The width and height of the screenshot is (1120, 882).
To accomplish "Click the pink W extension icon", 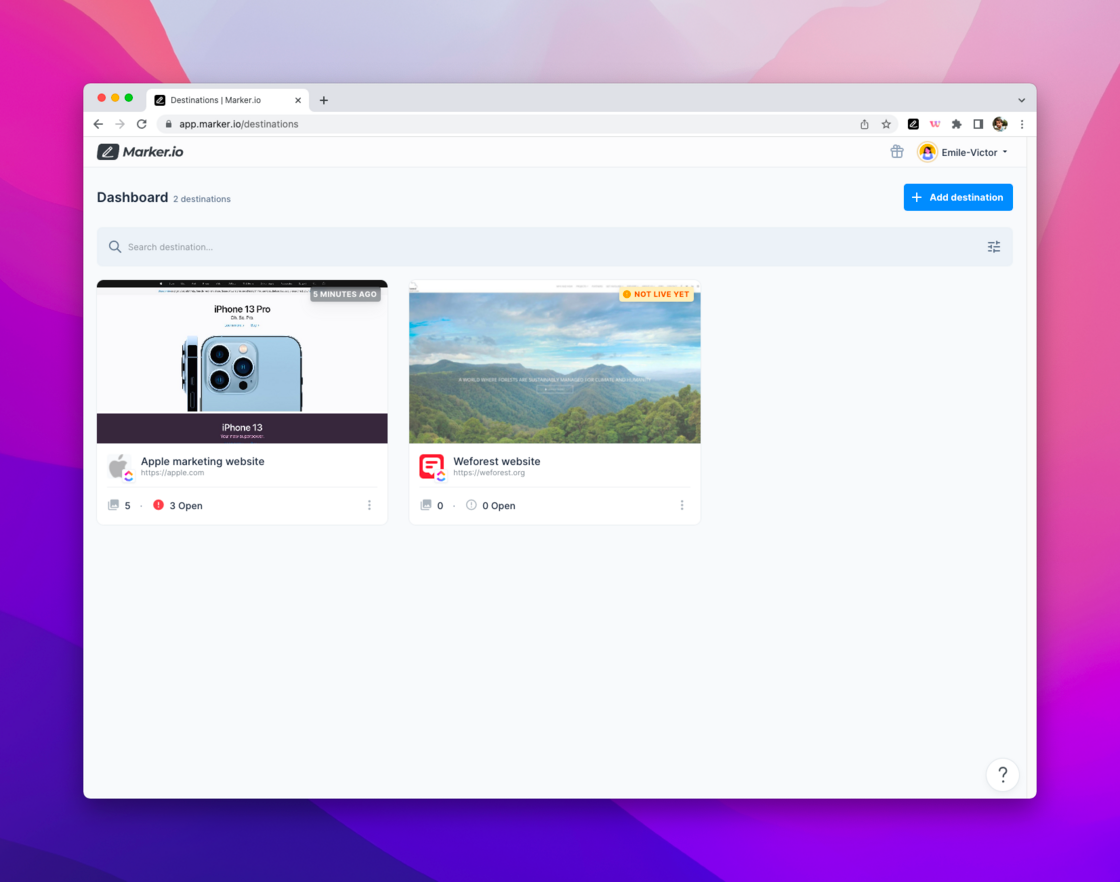I will tap(934, 124).
